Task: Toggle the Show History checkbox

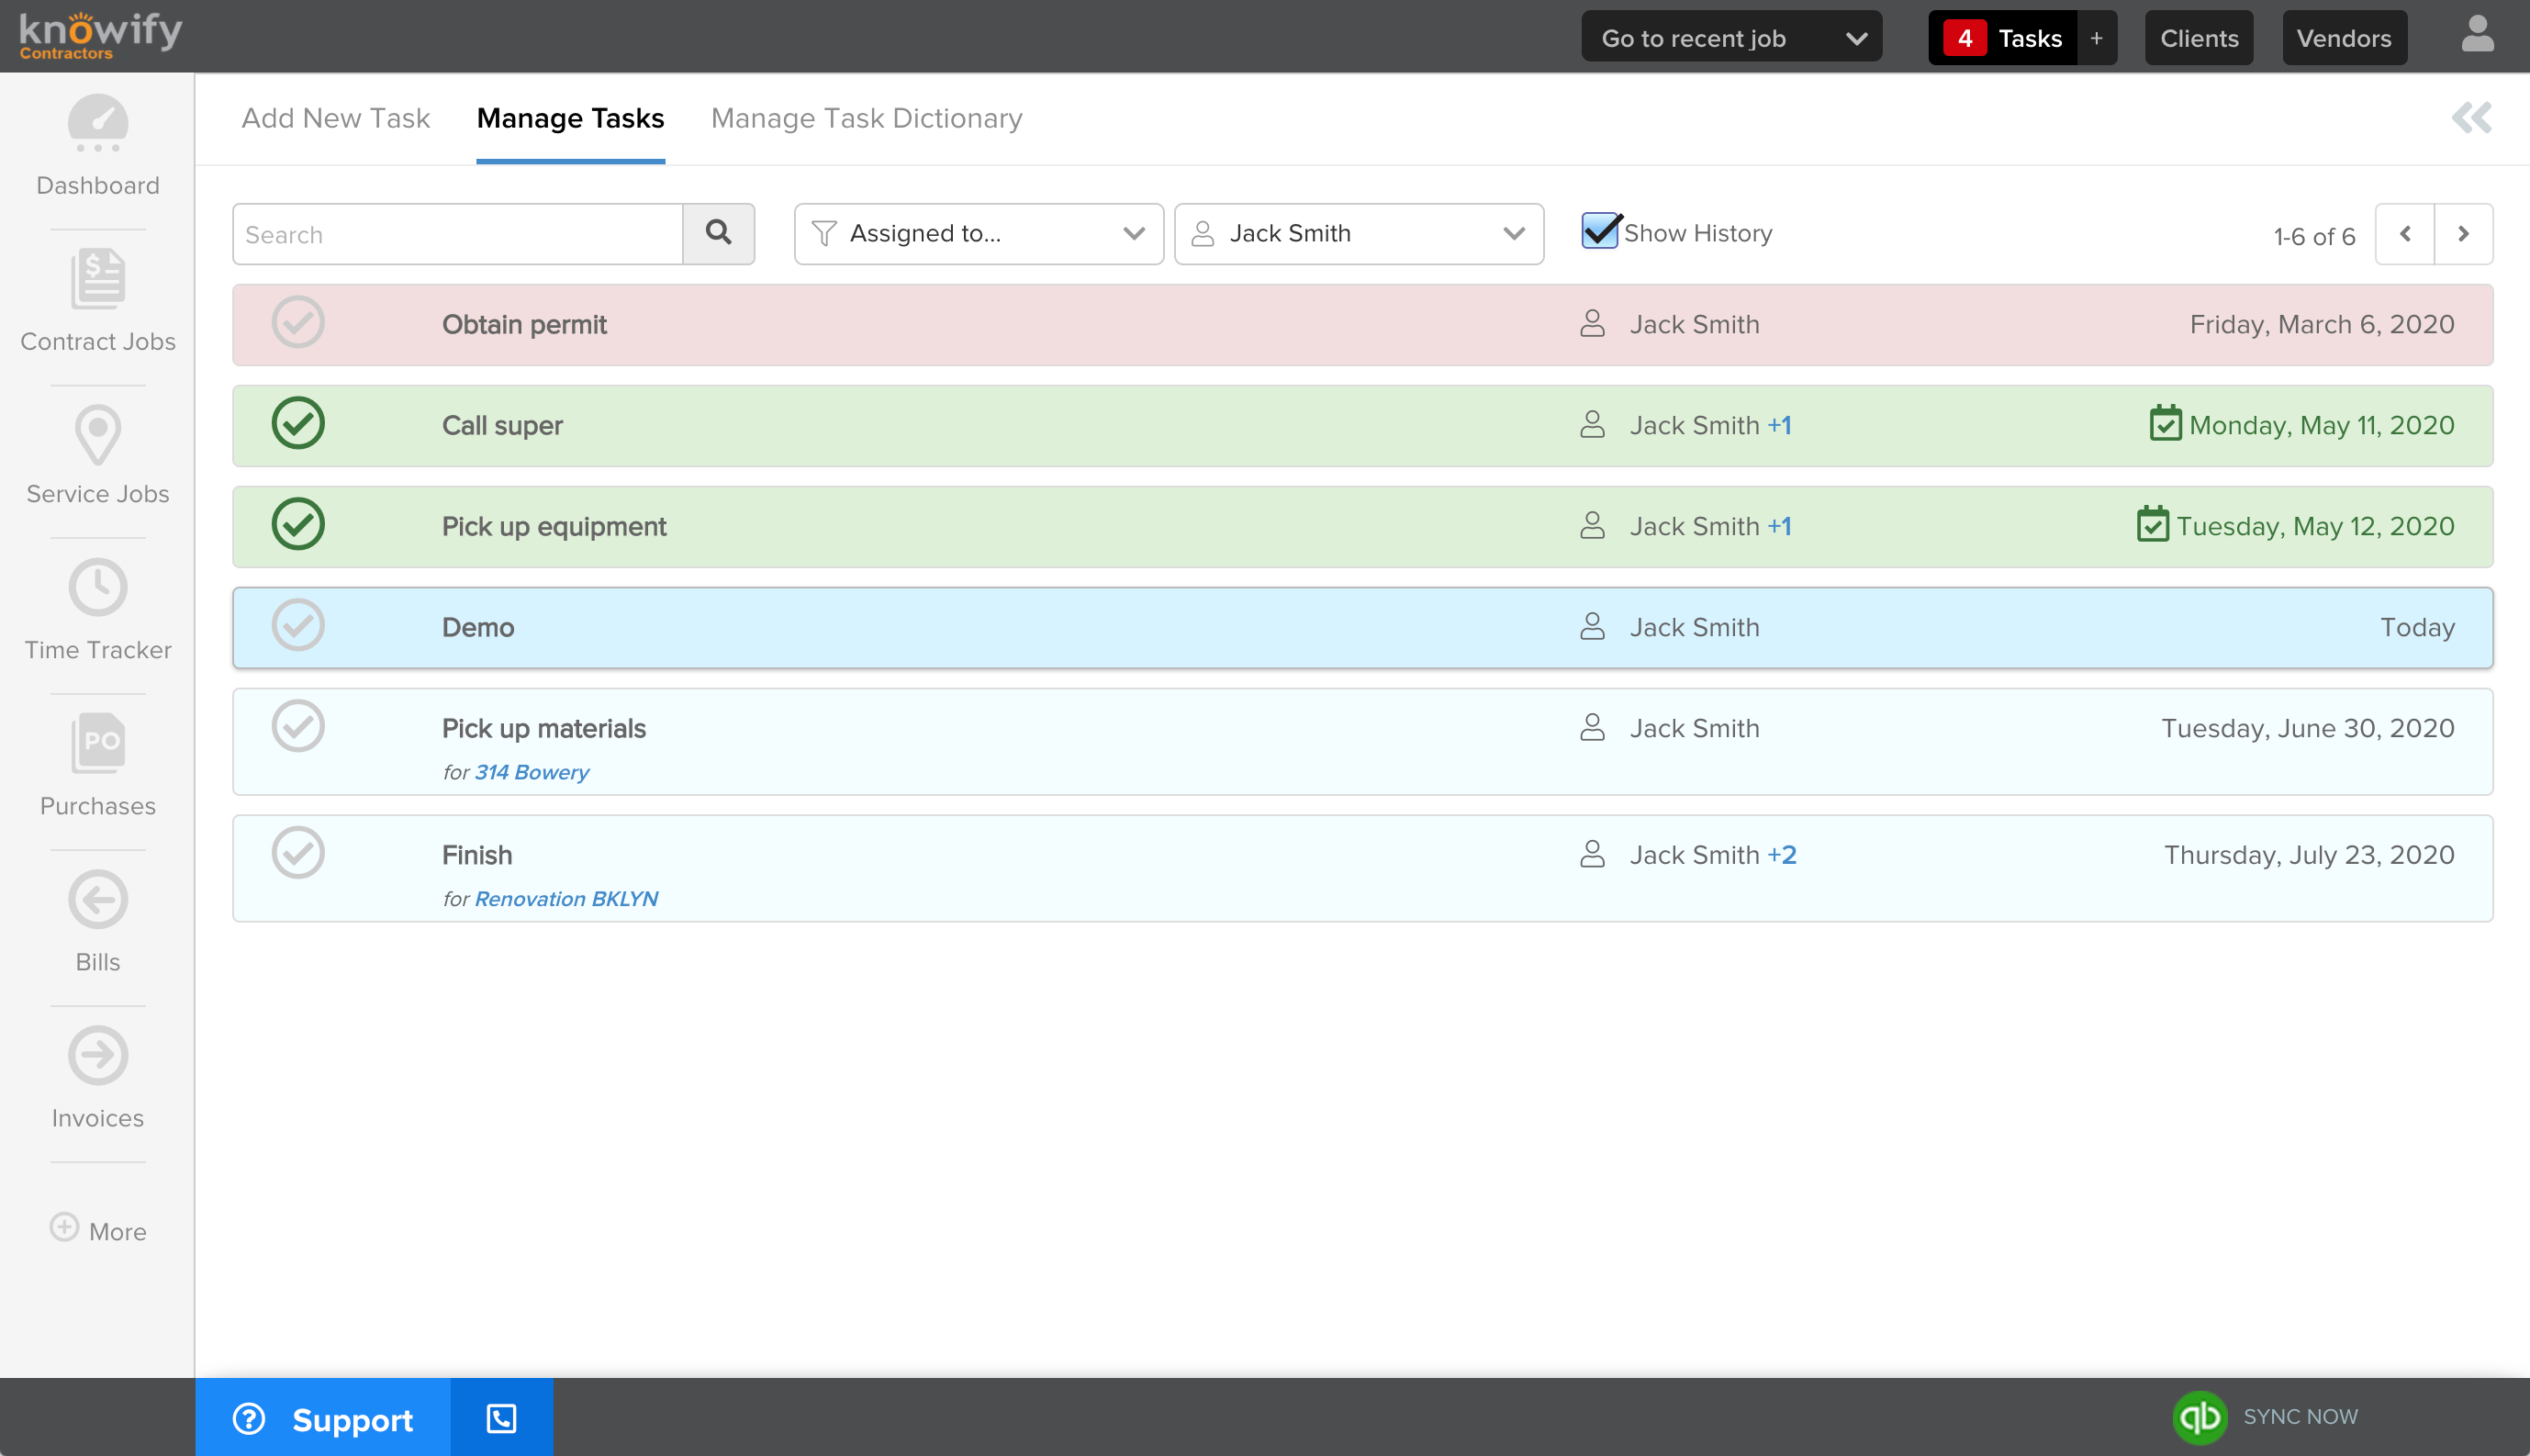Action: tap(1600, 231)
